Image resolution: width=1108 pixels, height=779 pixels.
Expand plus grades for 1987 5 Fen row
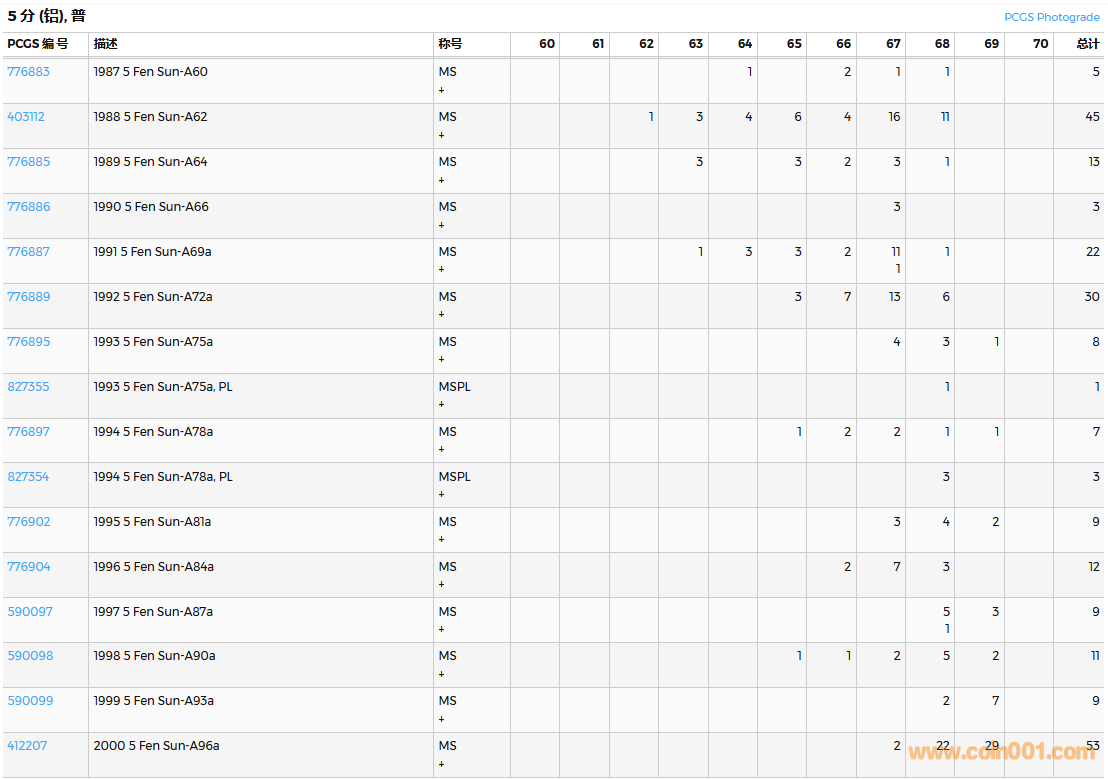[441, 90]
